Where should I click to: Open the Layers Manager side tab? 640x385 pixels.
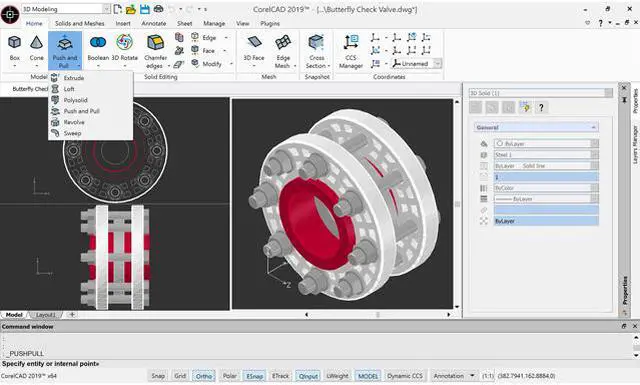635,145
